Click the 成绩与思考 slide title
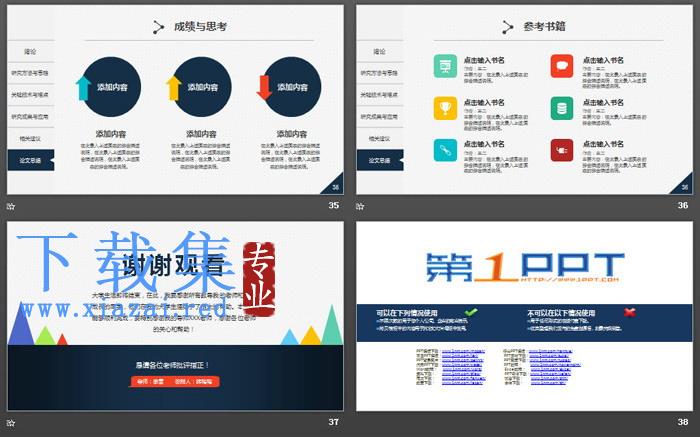The width and height of the screenshot is (700, 437). tap(200, 27)
